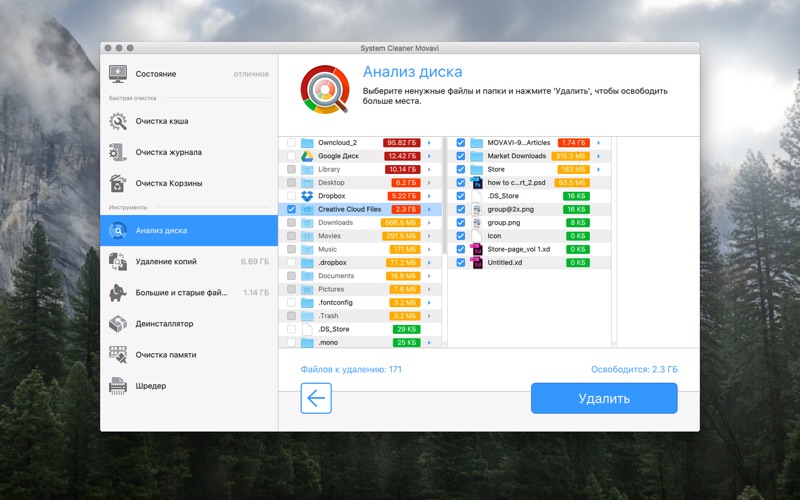The width and height of the screenshot is (800, 500).
Task: Click the Очистка кэша gear icon
Action: tap(118, 121)
